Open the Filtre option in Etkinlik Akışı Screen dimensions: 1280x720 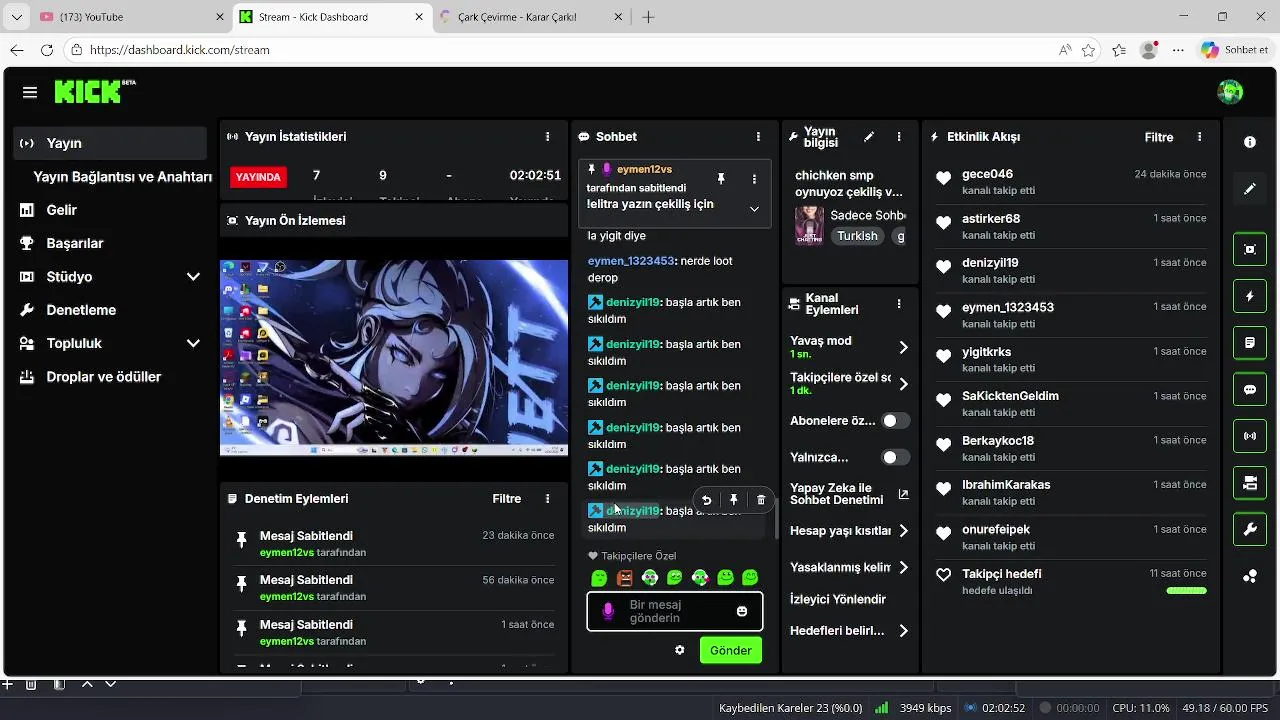point(1159,137)
